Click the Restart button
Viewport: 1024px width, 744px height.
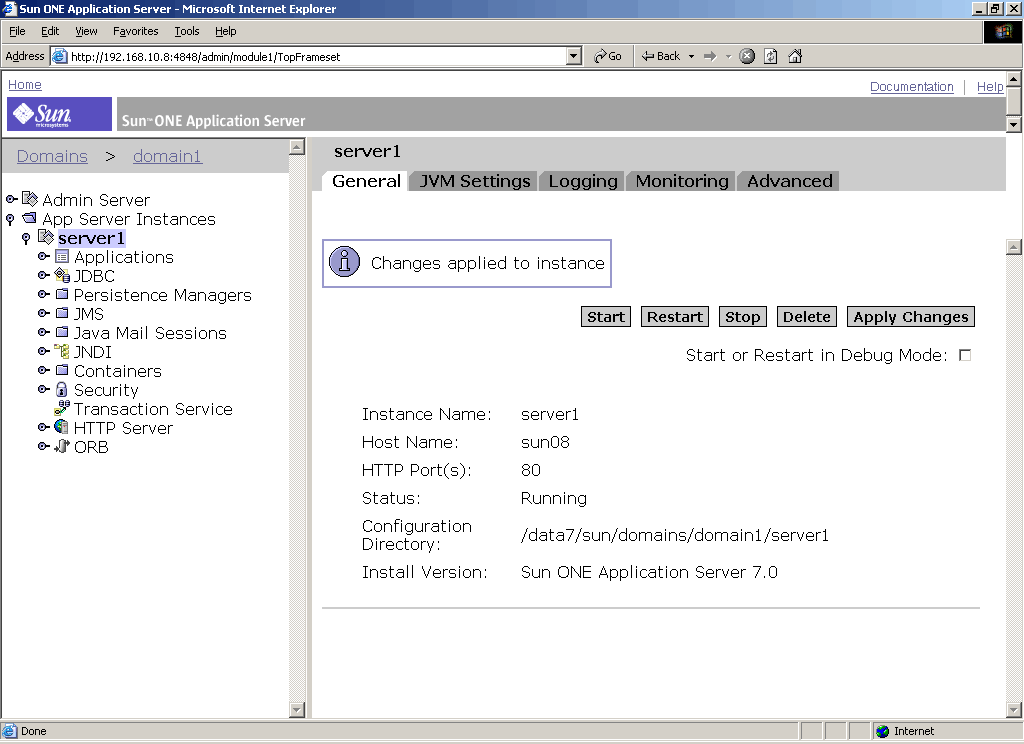[675, 317]
